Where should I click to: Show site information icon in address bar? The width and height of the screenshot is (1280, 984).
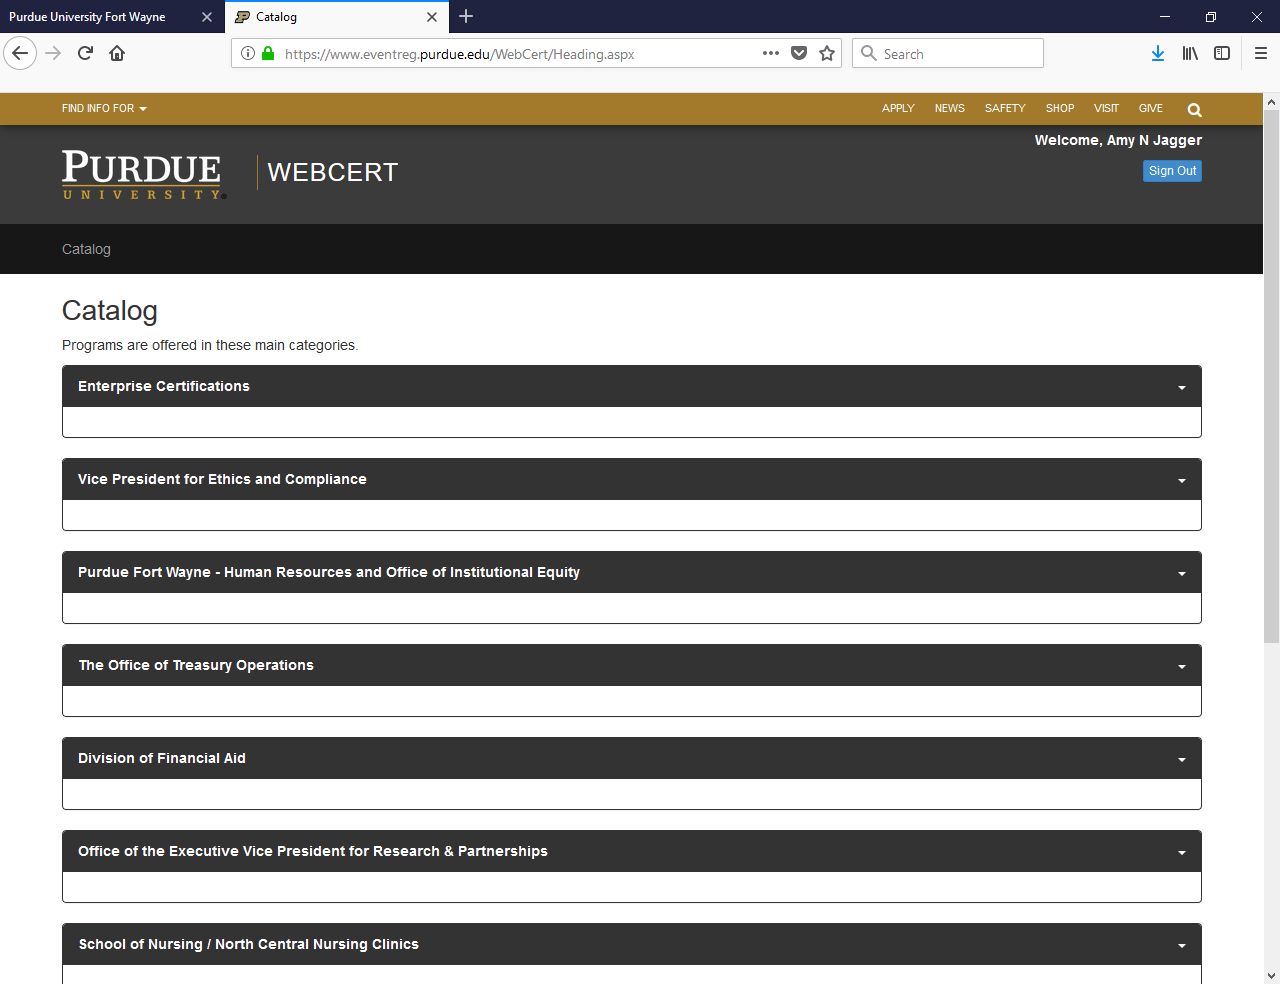pos(248,53)
